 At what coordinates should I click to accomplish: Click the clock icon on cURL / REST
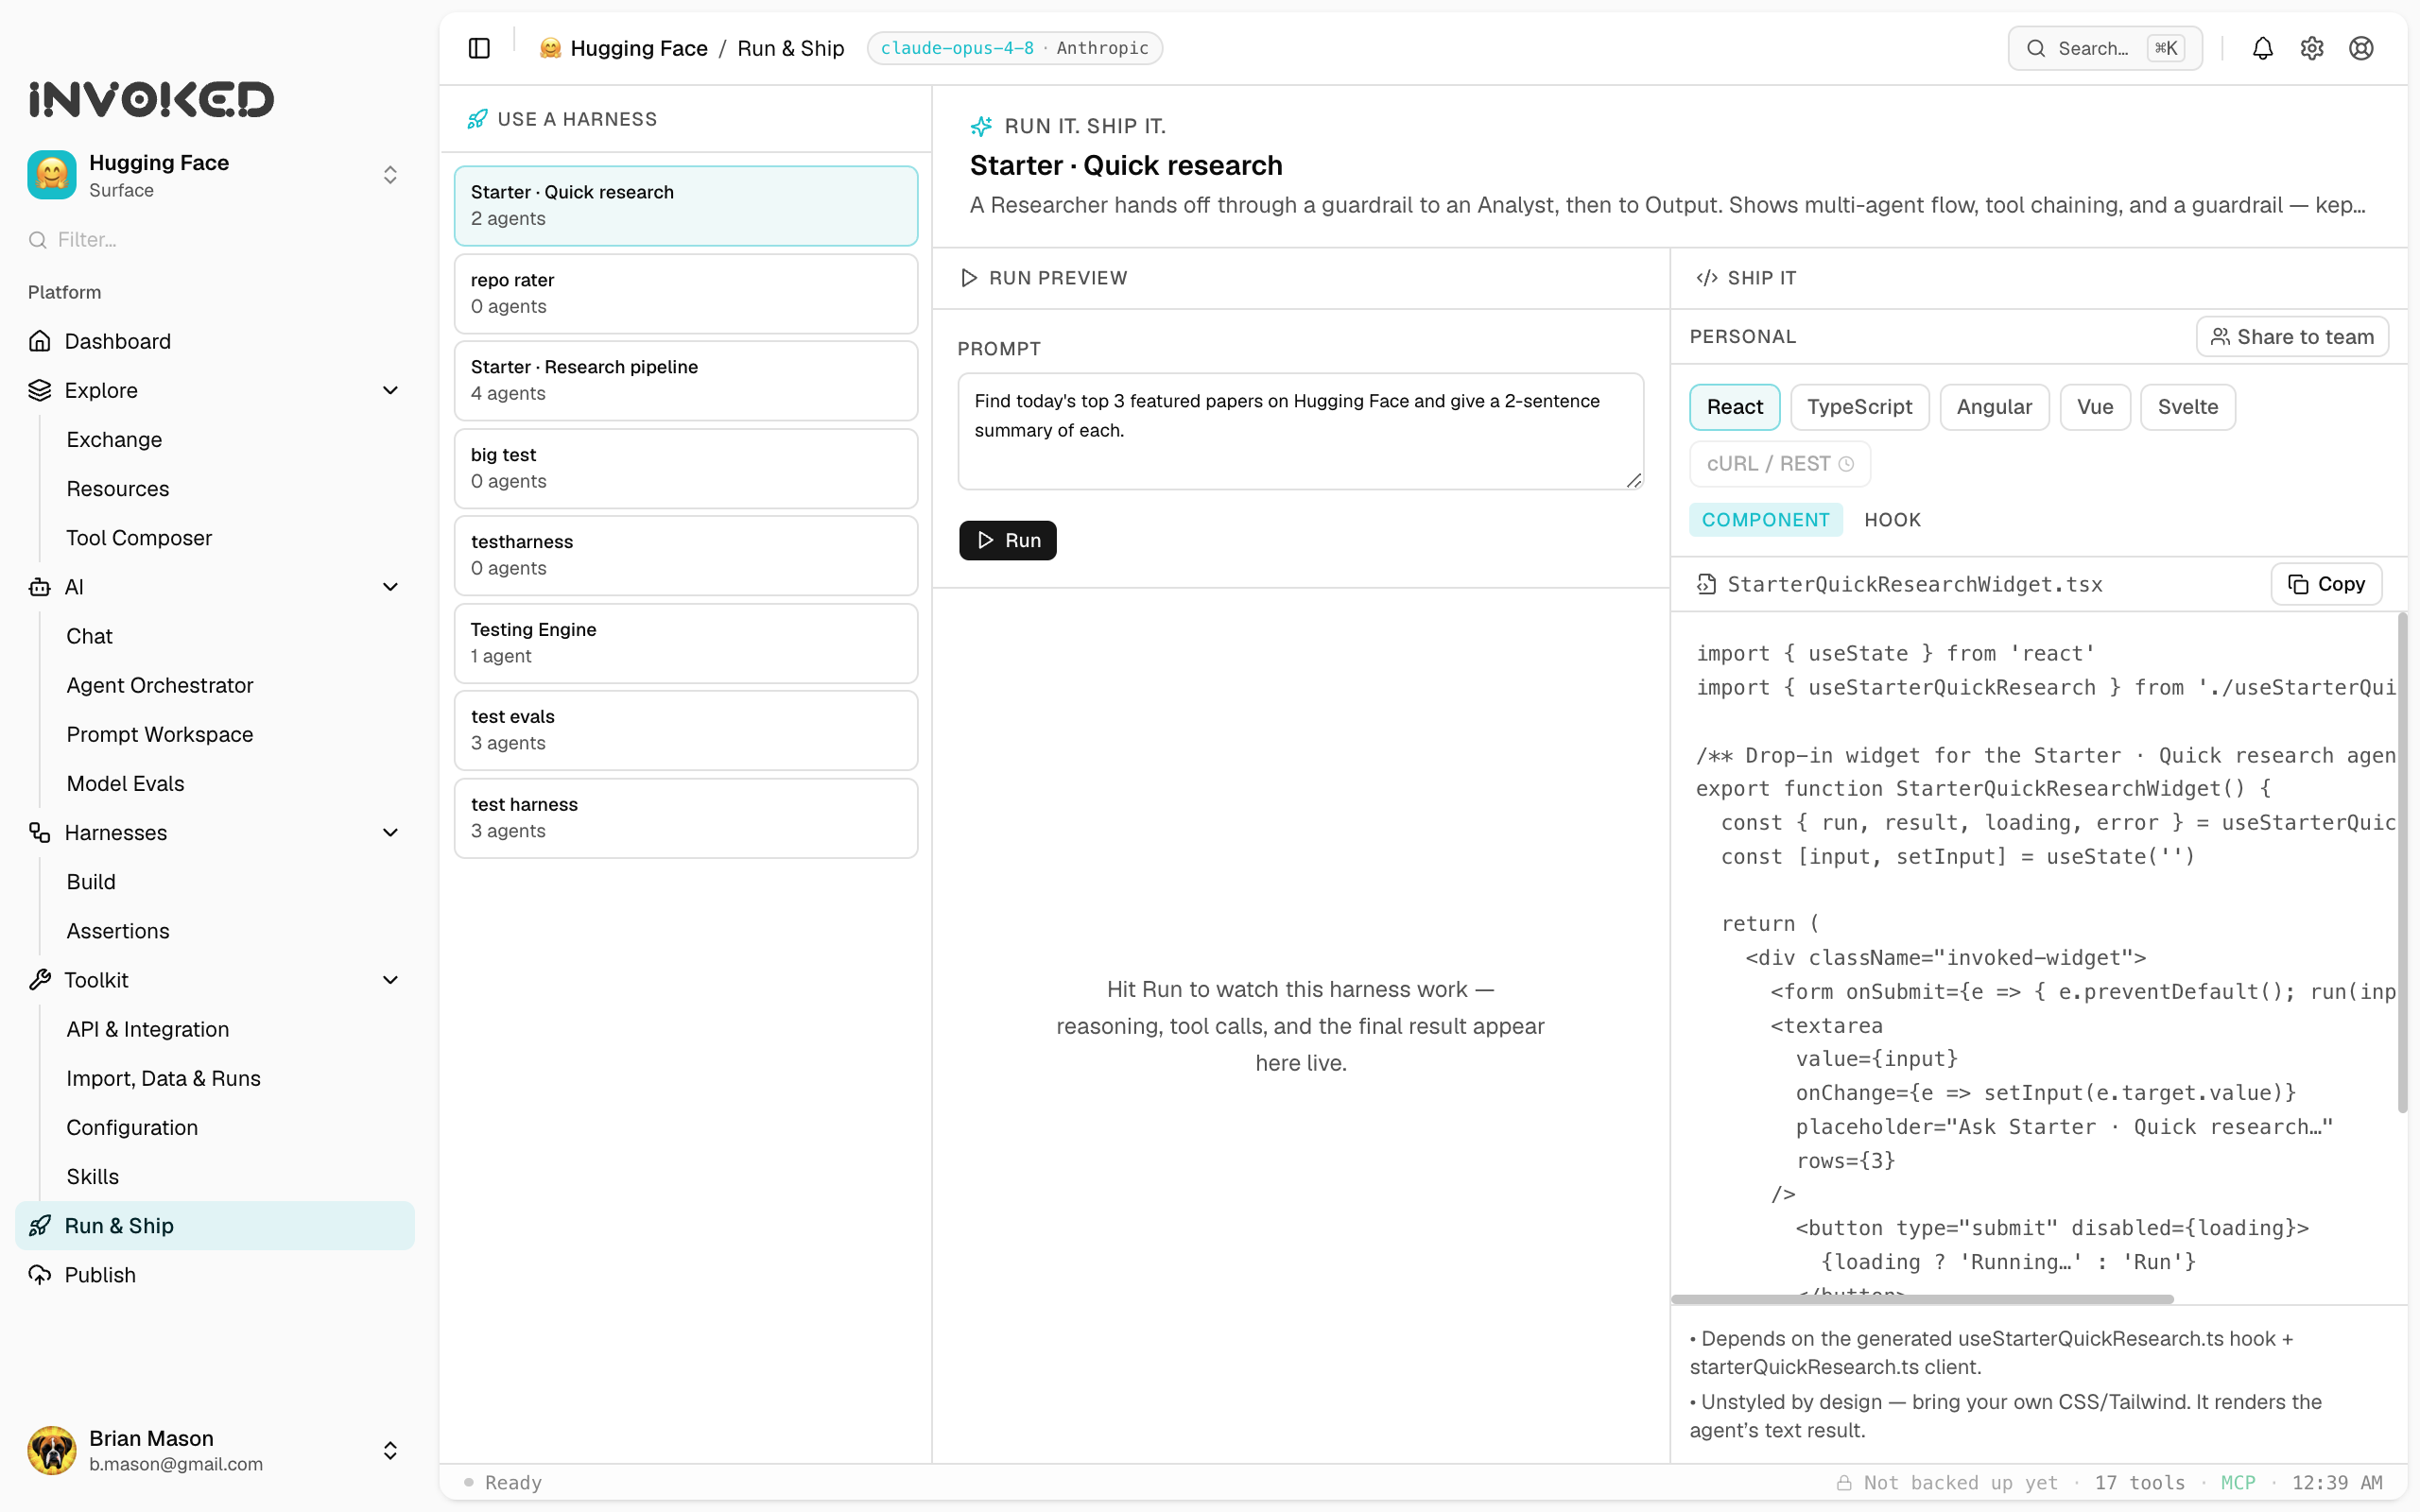tap(1846, 464)
